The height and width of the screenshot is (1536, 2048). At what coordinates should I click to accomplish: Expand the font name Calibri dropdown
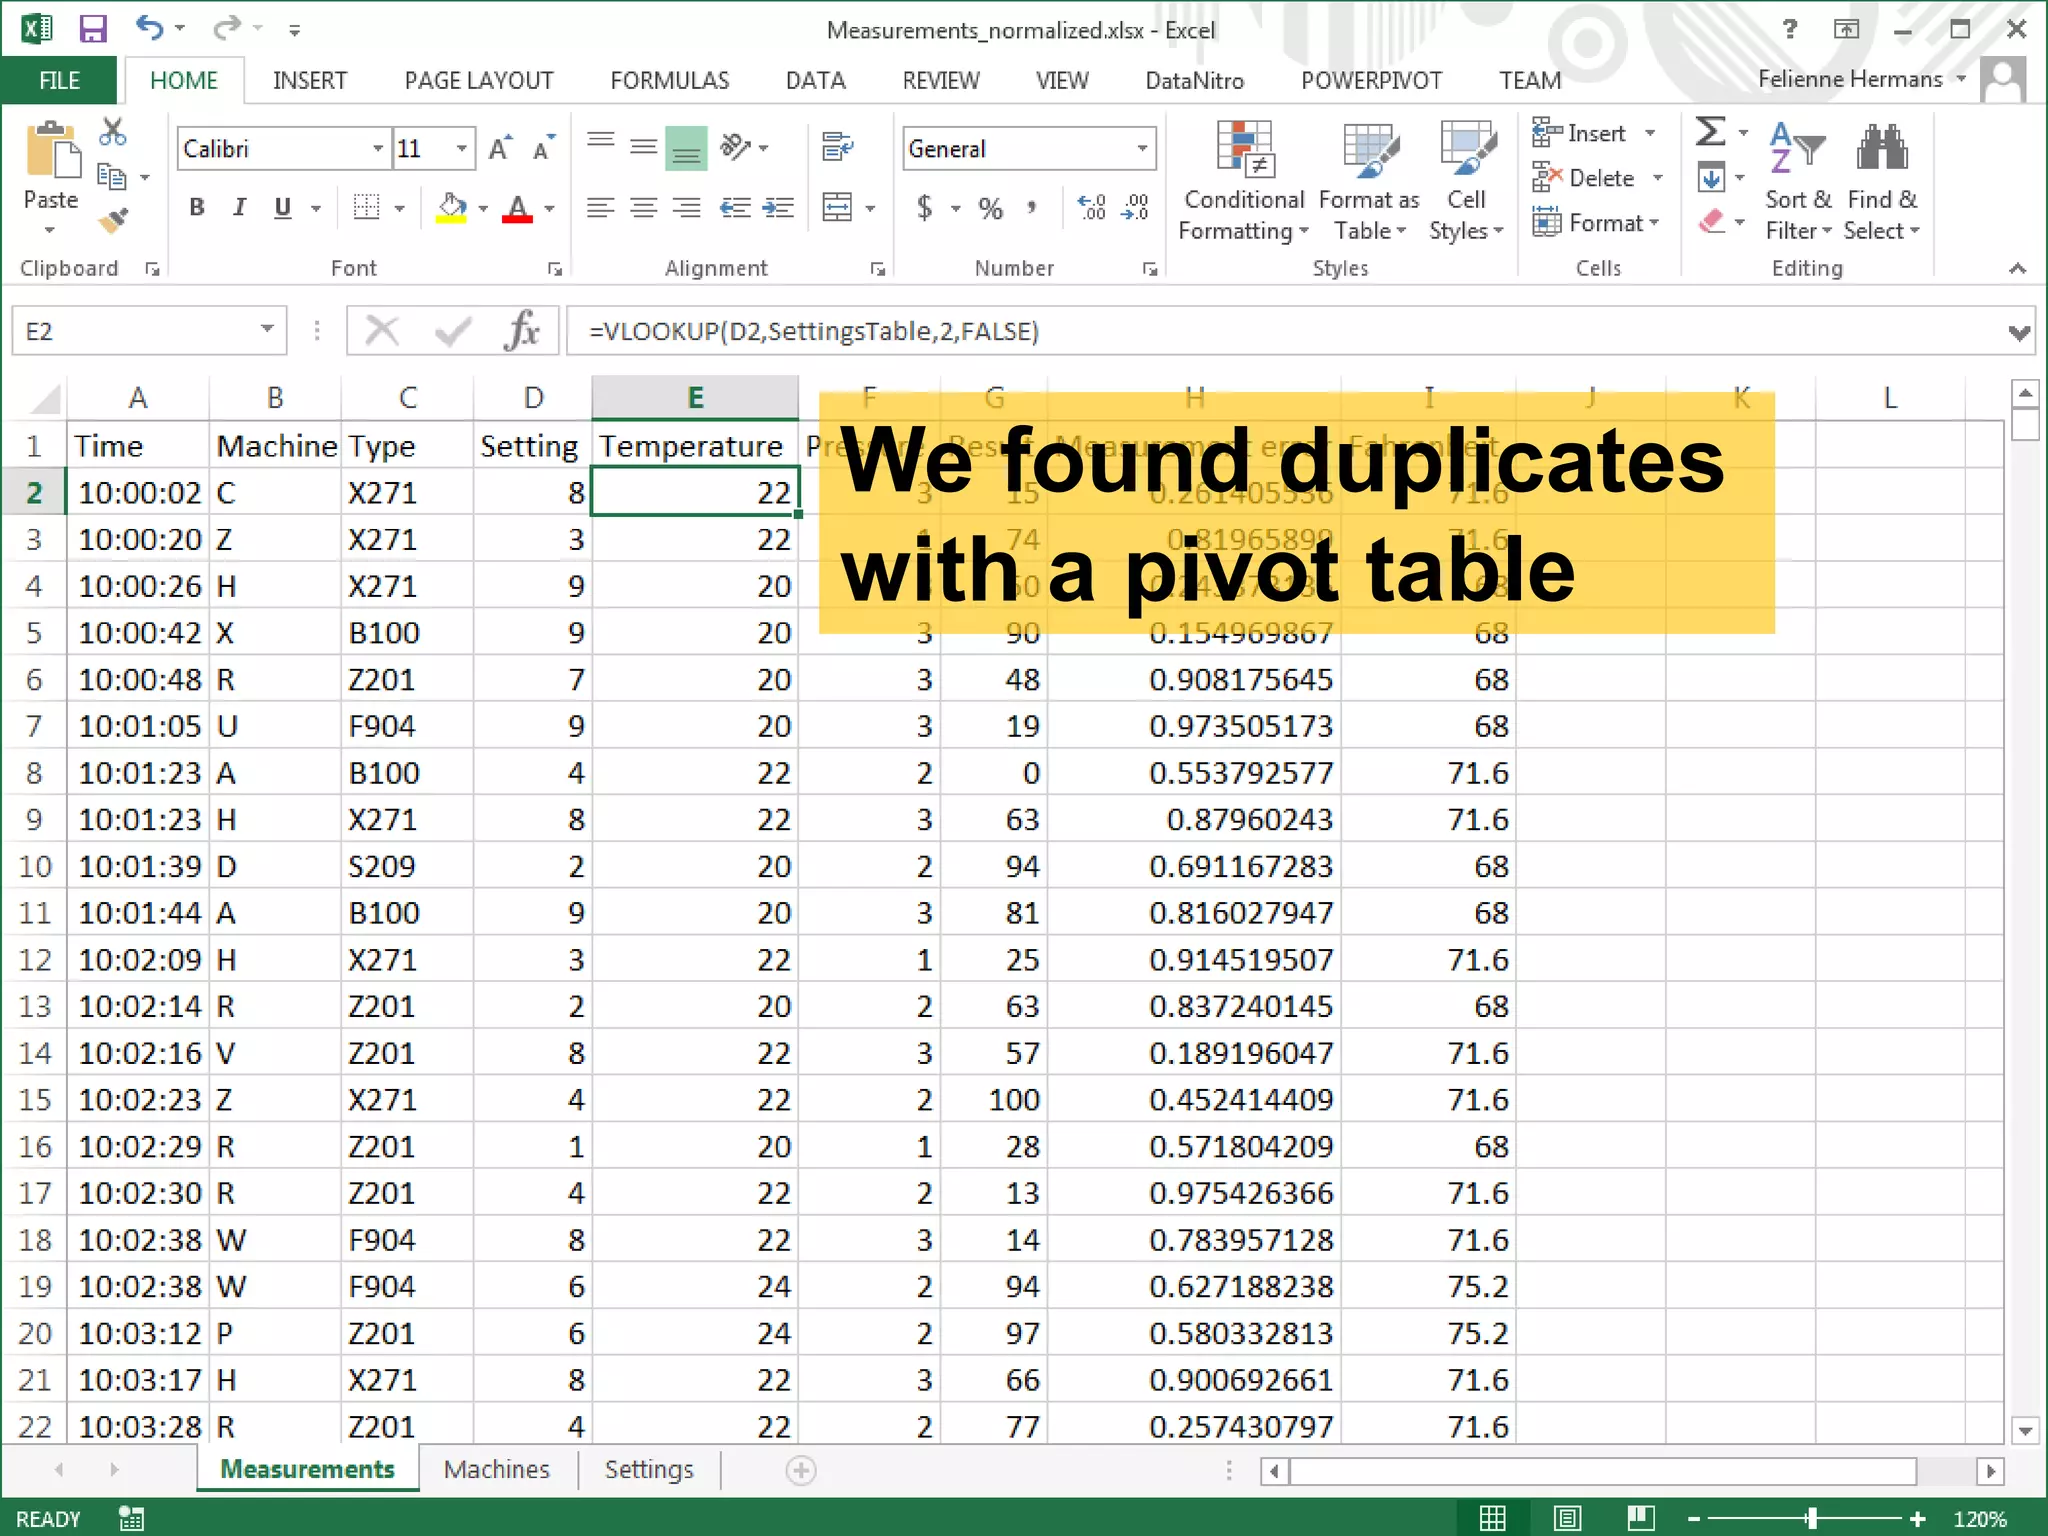(x=378, y=149)
